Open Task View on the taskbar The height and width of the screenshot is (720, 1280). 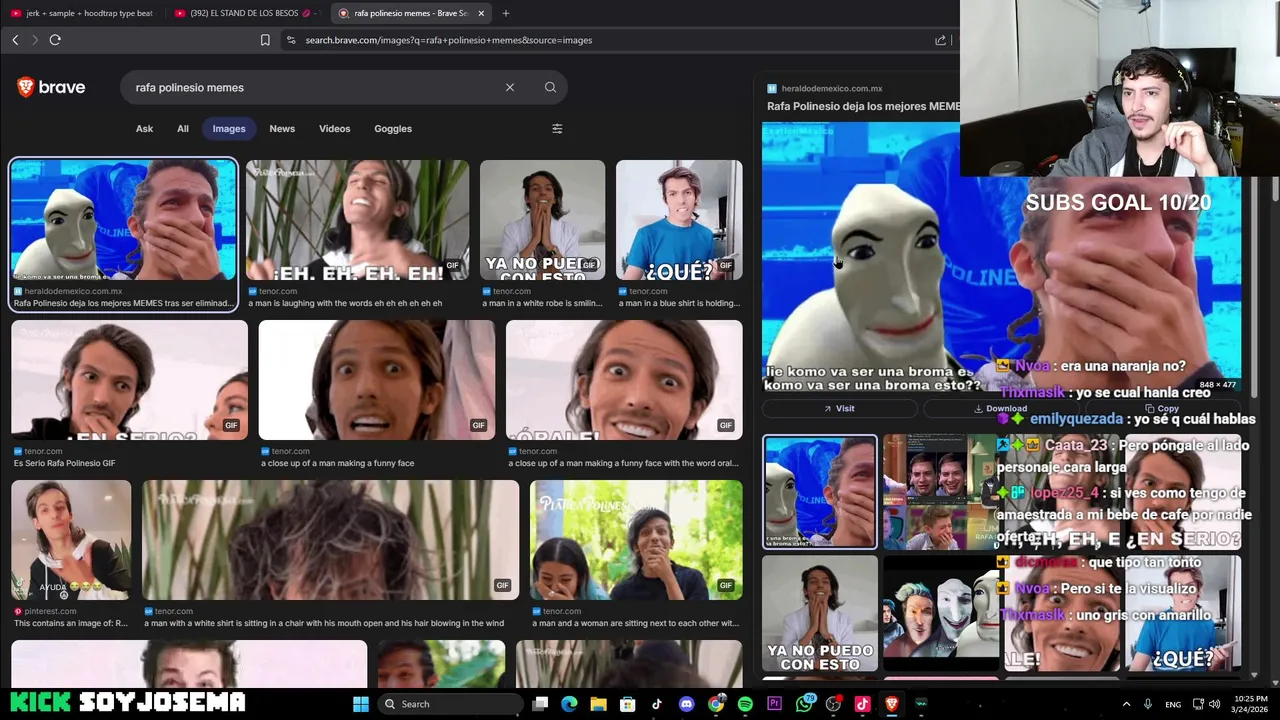(540, 704)
